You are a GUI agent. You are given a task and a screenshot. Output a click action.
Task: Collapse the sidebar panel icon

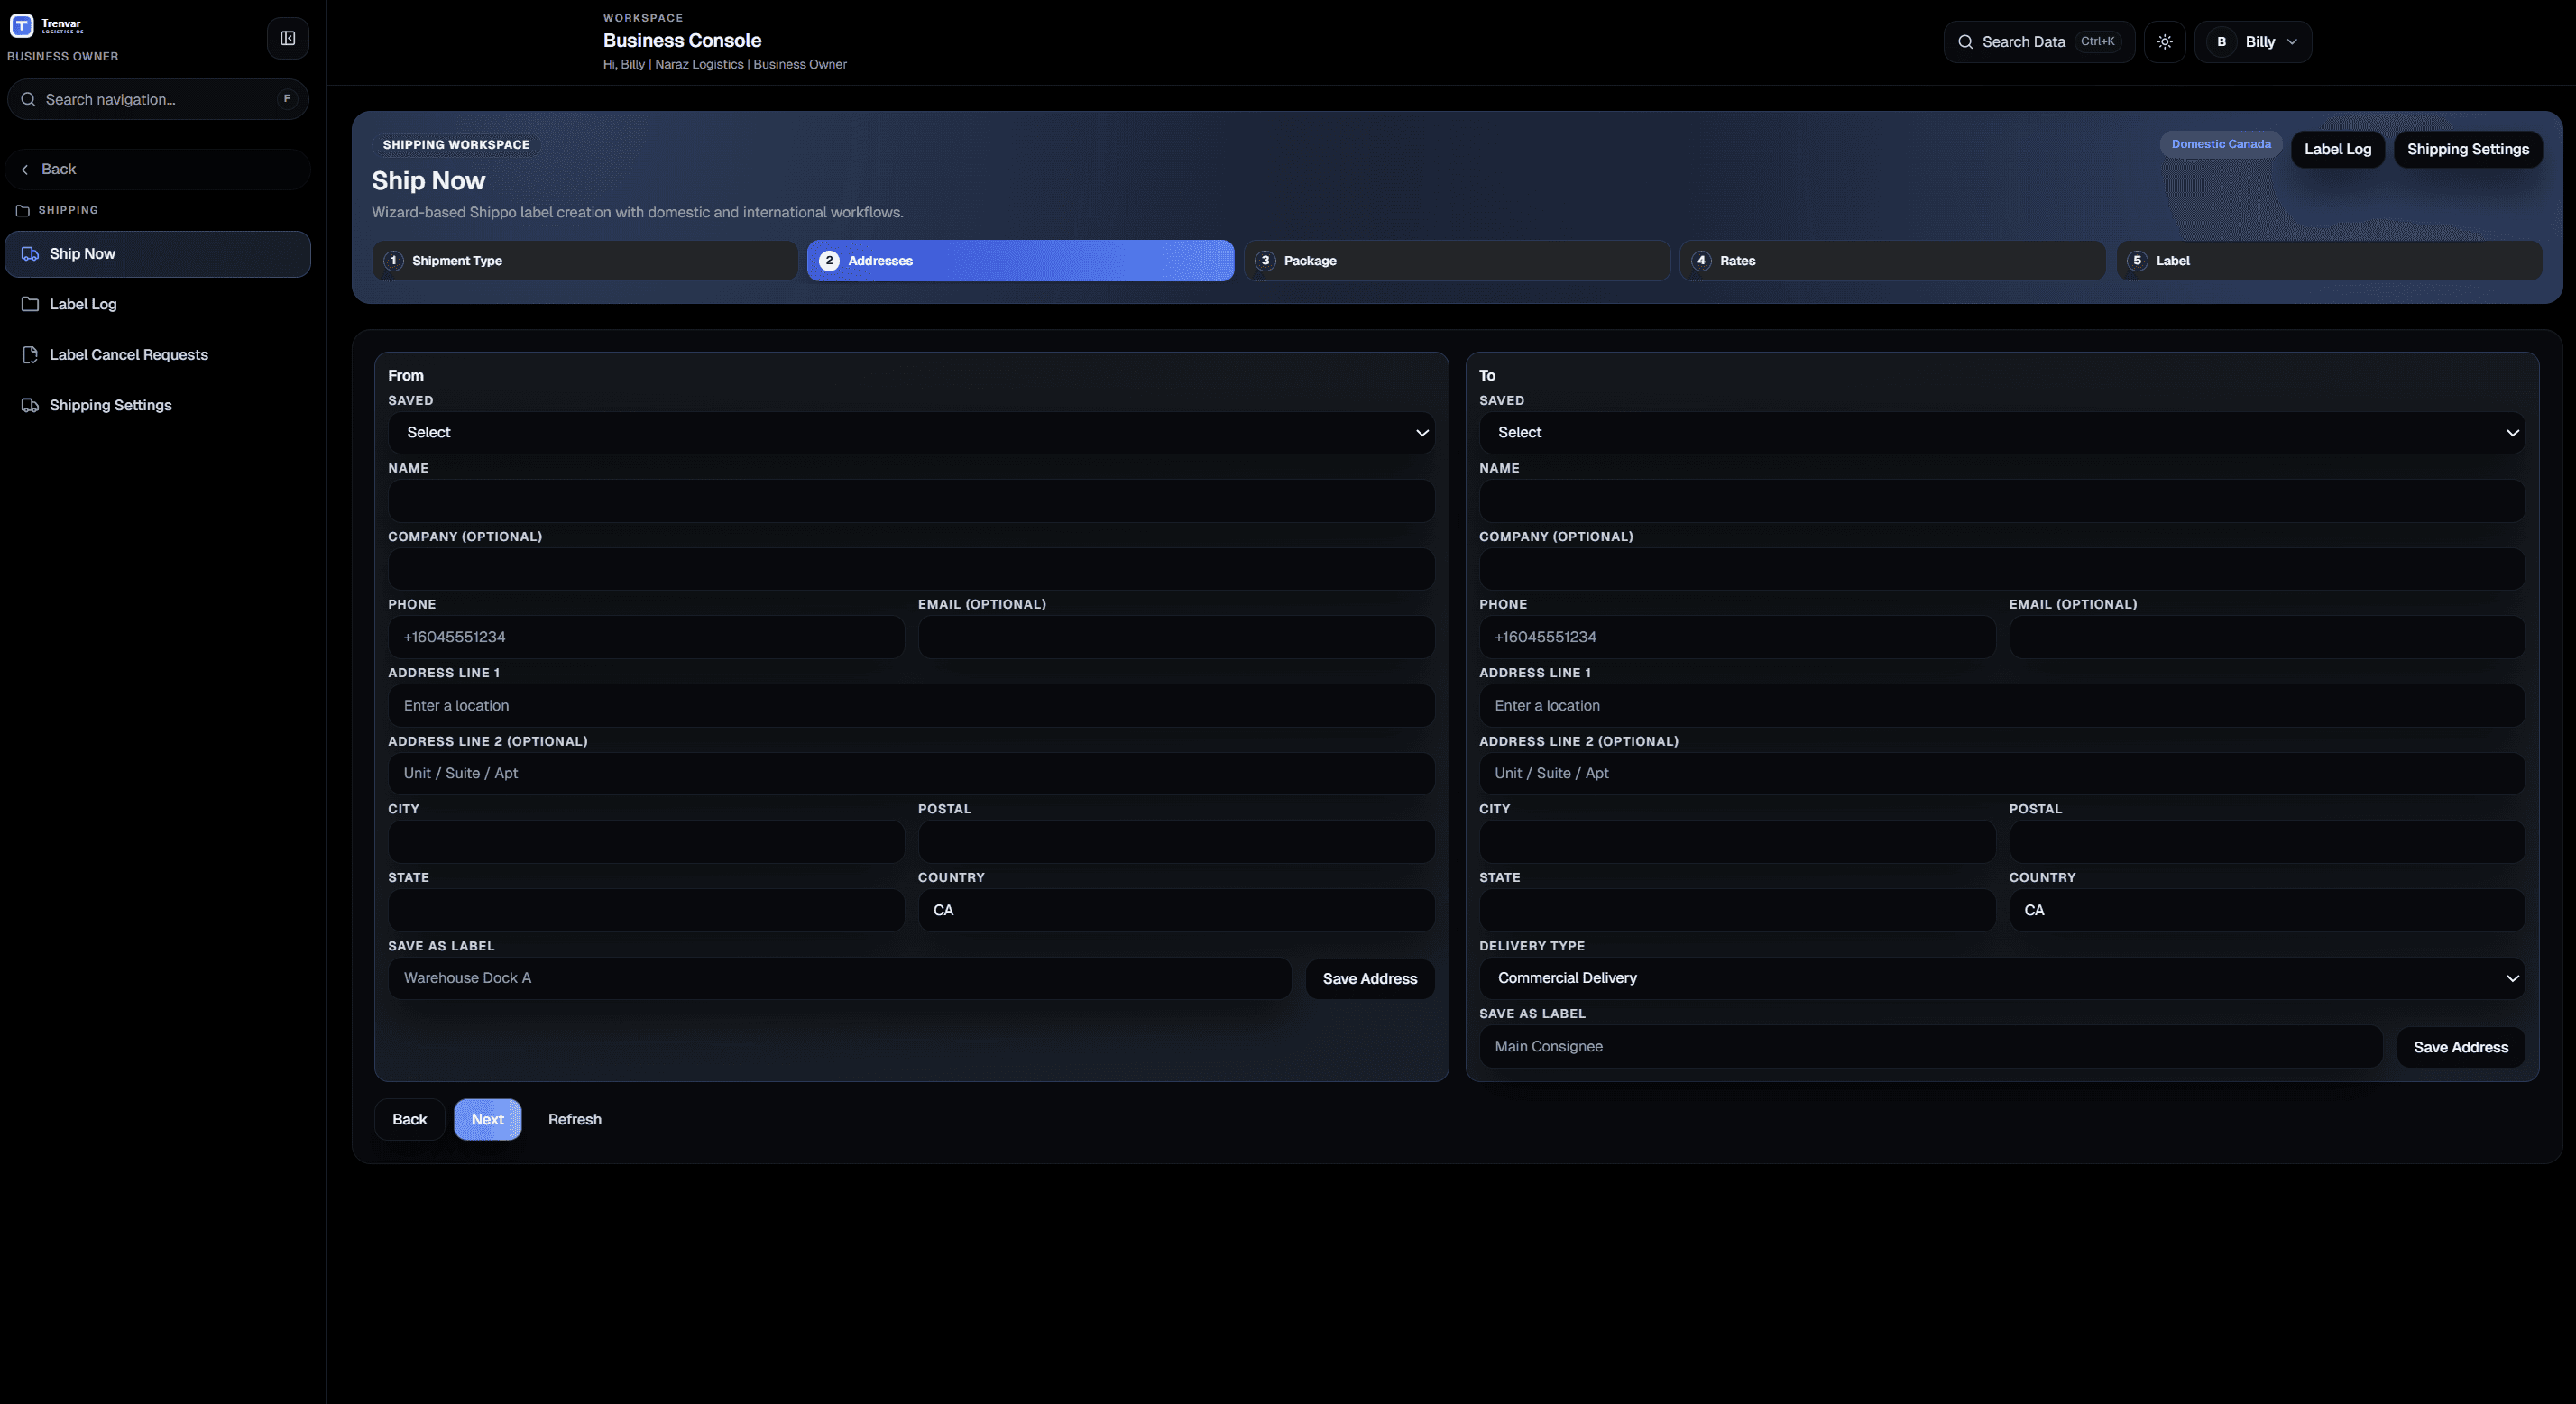click(x=288, y=39)
